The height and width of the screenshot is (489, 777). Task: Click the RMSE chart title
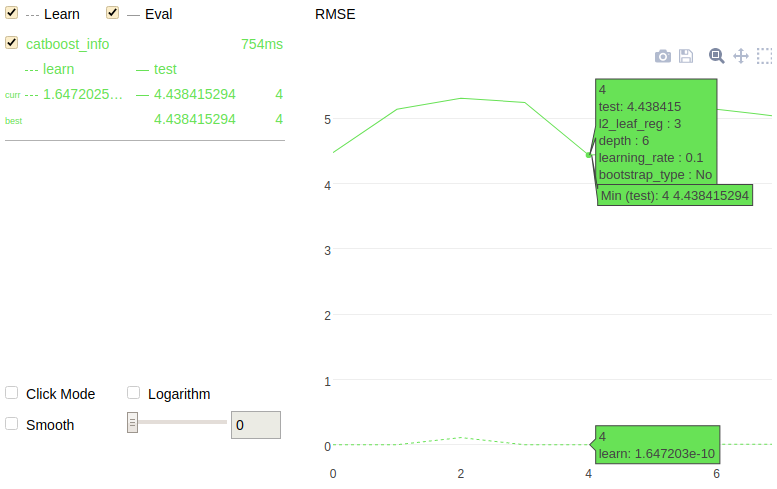coord(334,15)
